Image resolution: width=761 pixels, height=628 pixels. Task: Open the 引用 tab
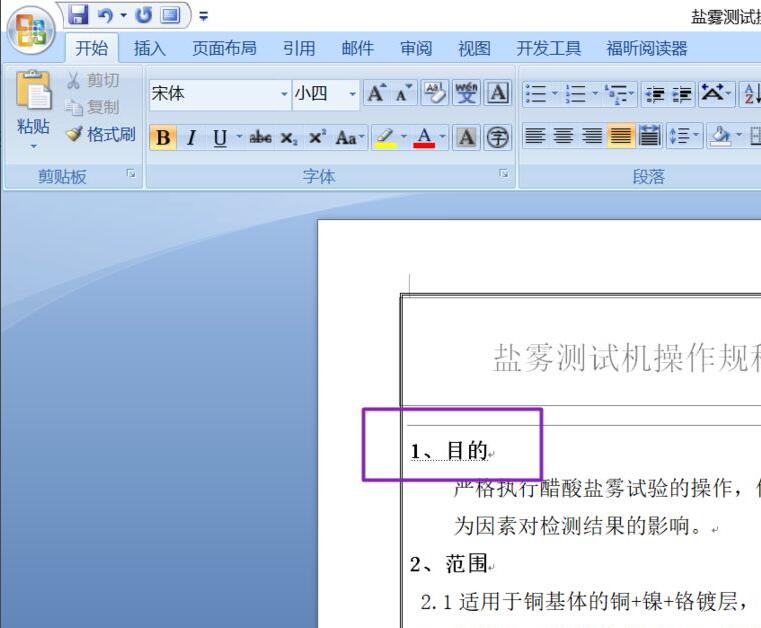(x=299, y=48)
